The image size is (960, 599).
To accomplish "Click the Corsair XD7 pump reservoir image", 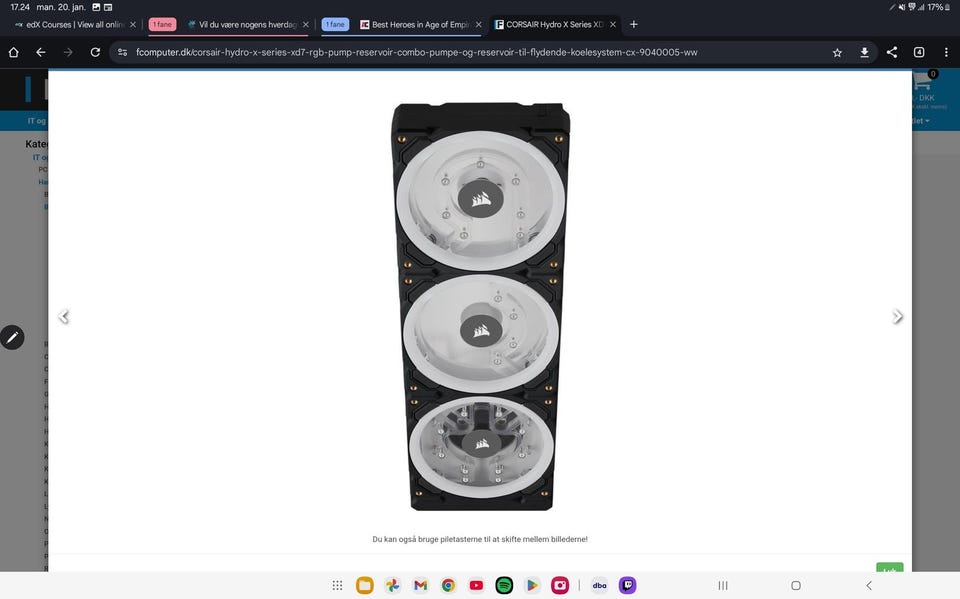I will pos(481,306).
